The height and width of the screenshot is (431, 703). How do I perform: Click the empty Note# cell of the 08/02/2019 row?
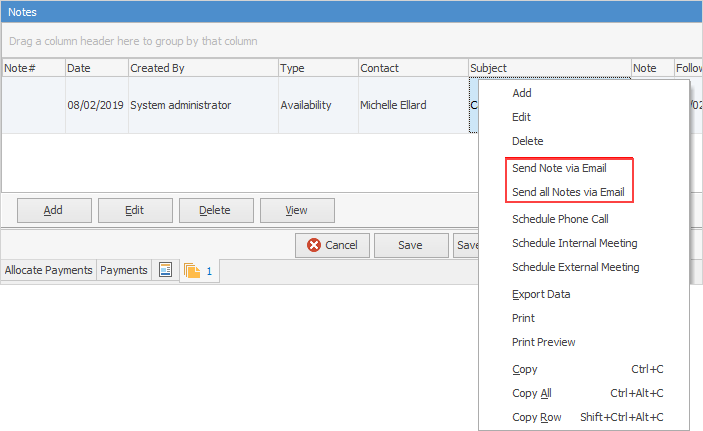click(34, 105)
